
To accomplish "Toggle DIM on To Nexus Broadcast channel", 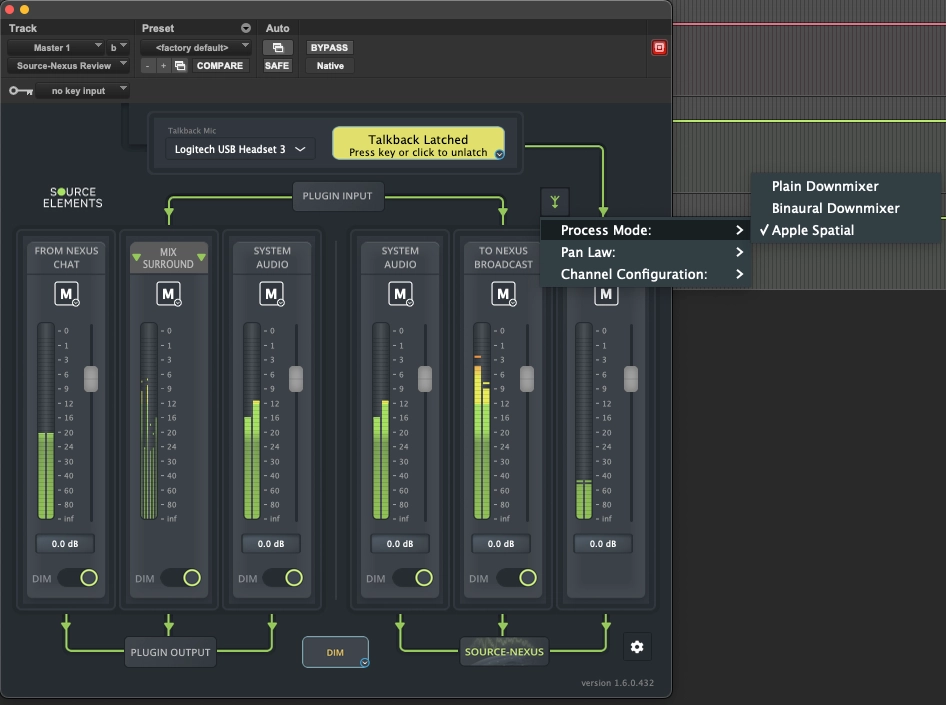I will (x=519, y=578).
